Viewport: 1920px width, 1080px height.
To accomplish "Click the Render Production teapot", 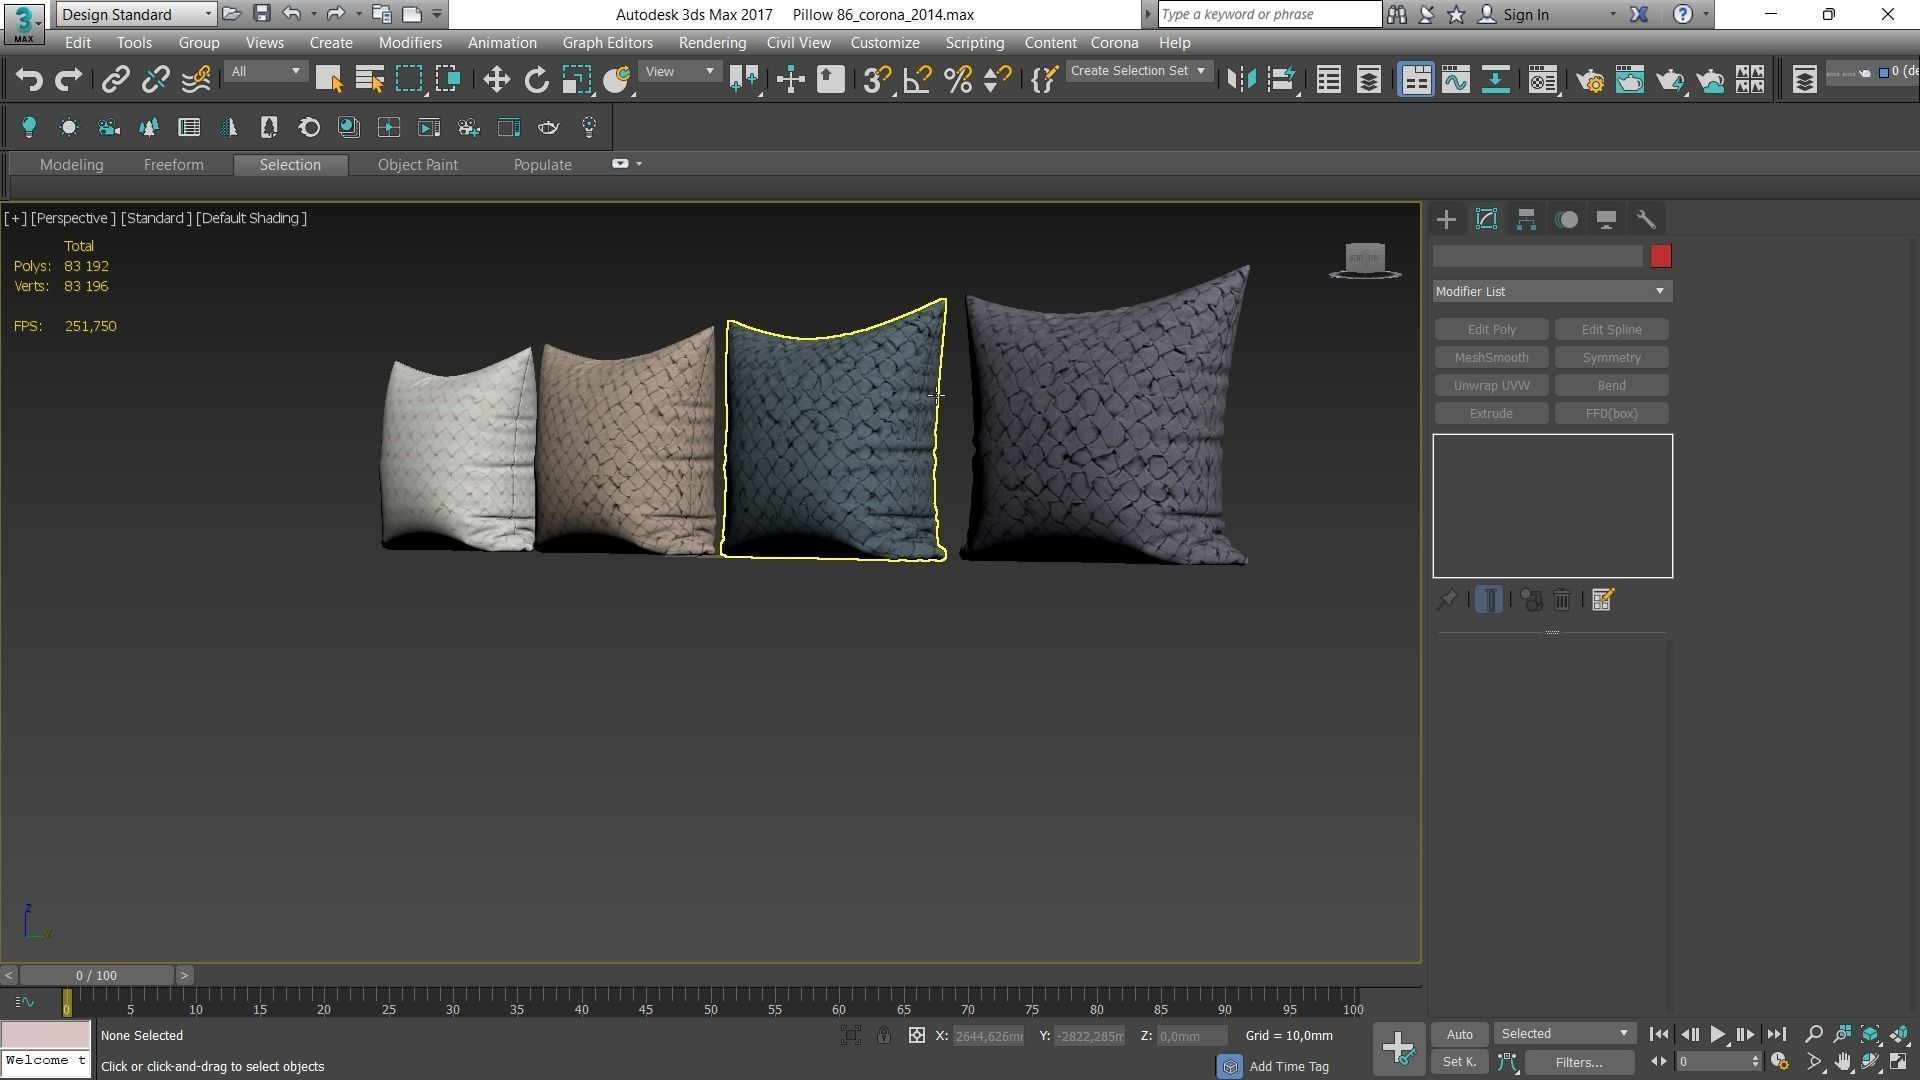I will point(1670,79).
